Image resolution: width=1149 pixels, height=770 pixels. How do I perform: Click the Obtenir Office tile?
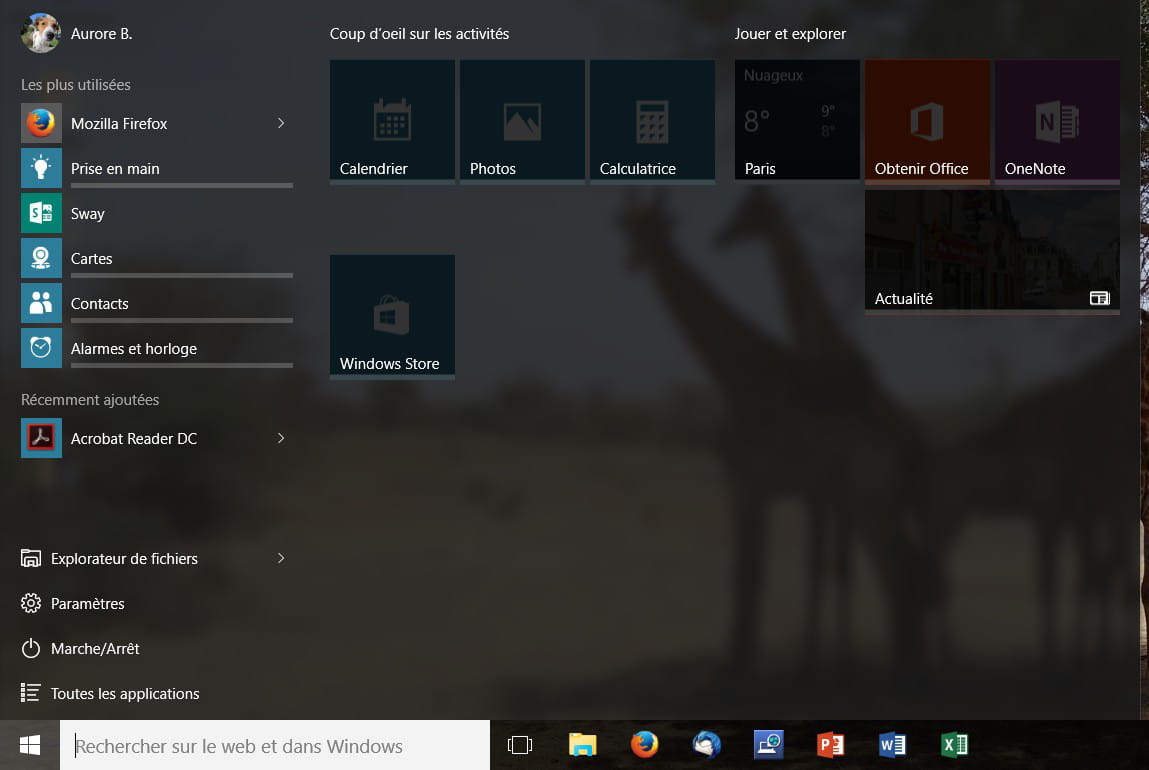click(x=927, y=120)
